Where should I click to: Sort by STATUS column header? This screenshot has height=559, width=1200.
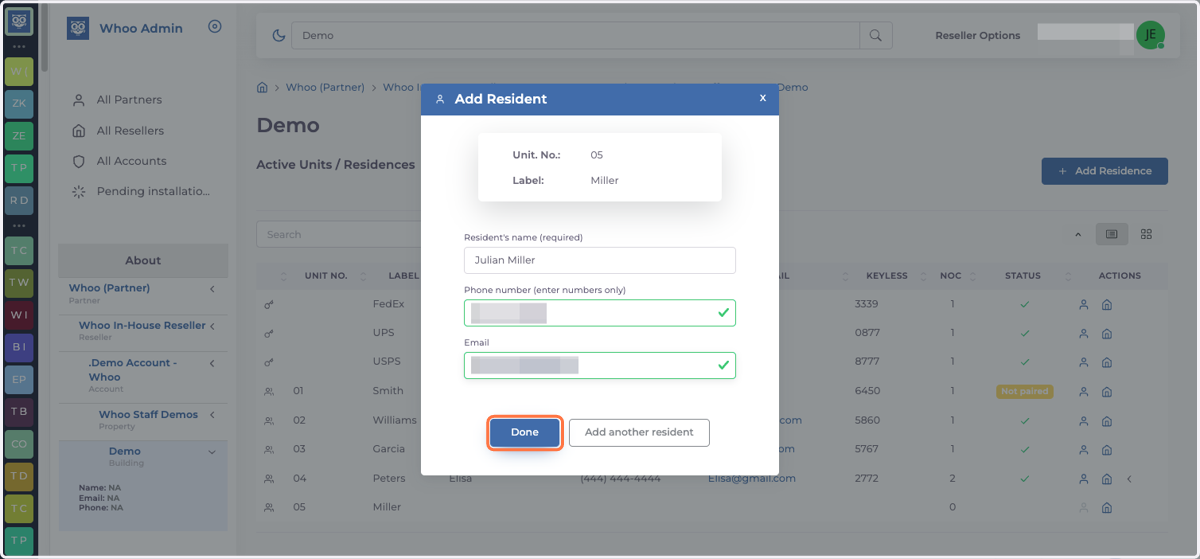[1023, 276]
